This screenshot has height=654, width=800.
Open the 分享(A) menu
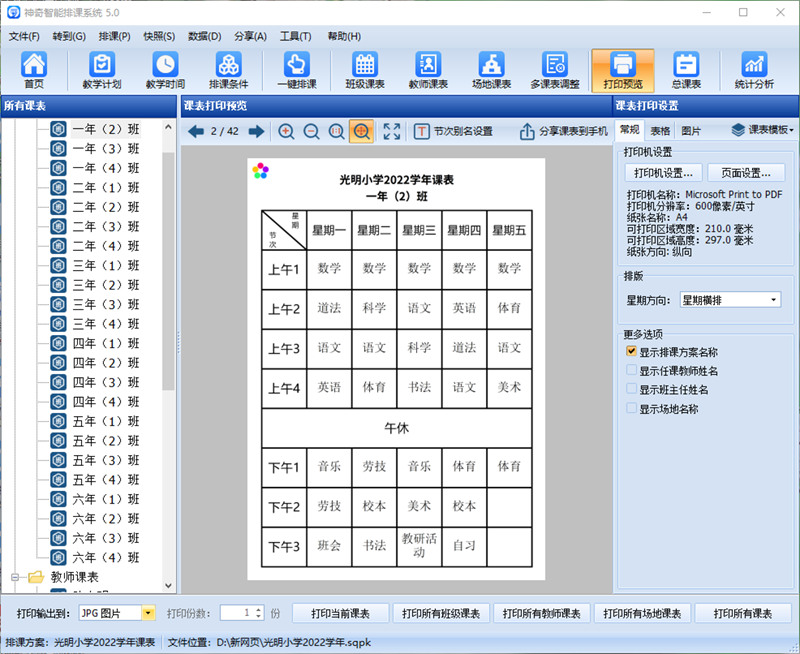click(250, 36)
